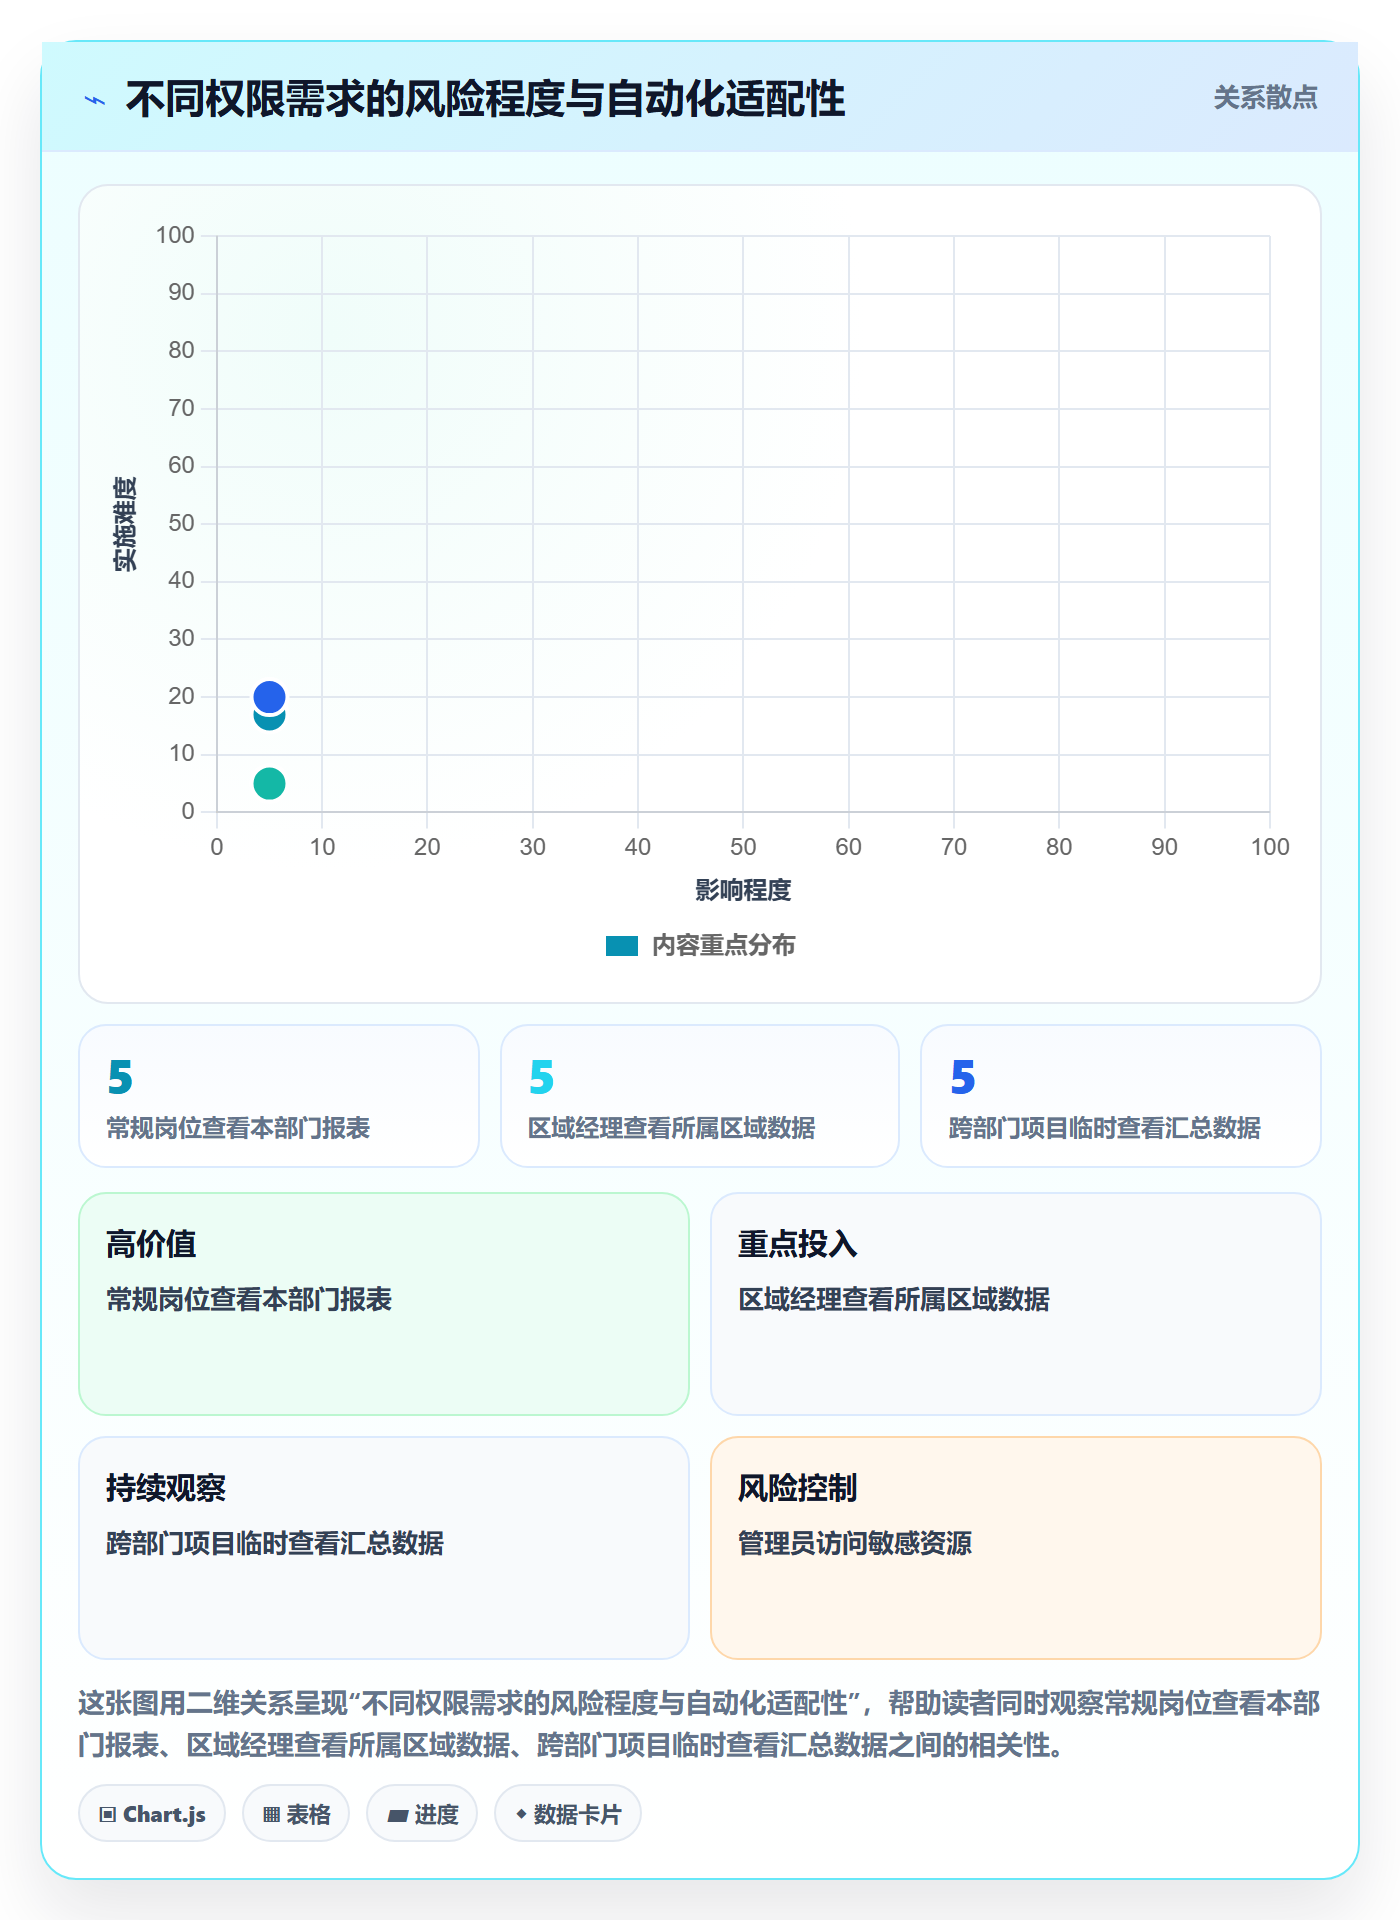1400x1920 pixels.
Task: Open the 重点投入 quadrant card
Action: [x=1016, y=1304]
